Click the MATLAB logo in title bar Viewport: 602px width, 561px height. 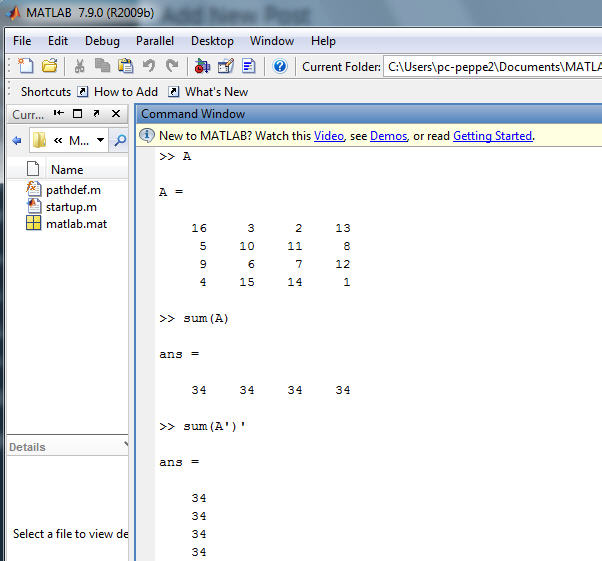point(14,13)
